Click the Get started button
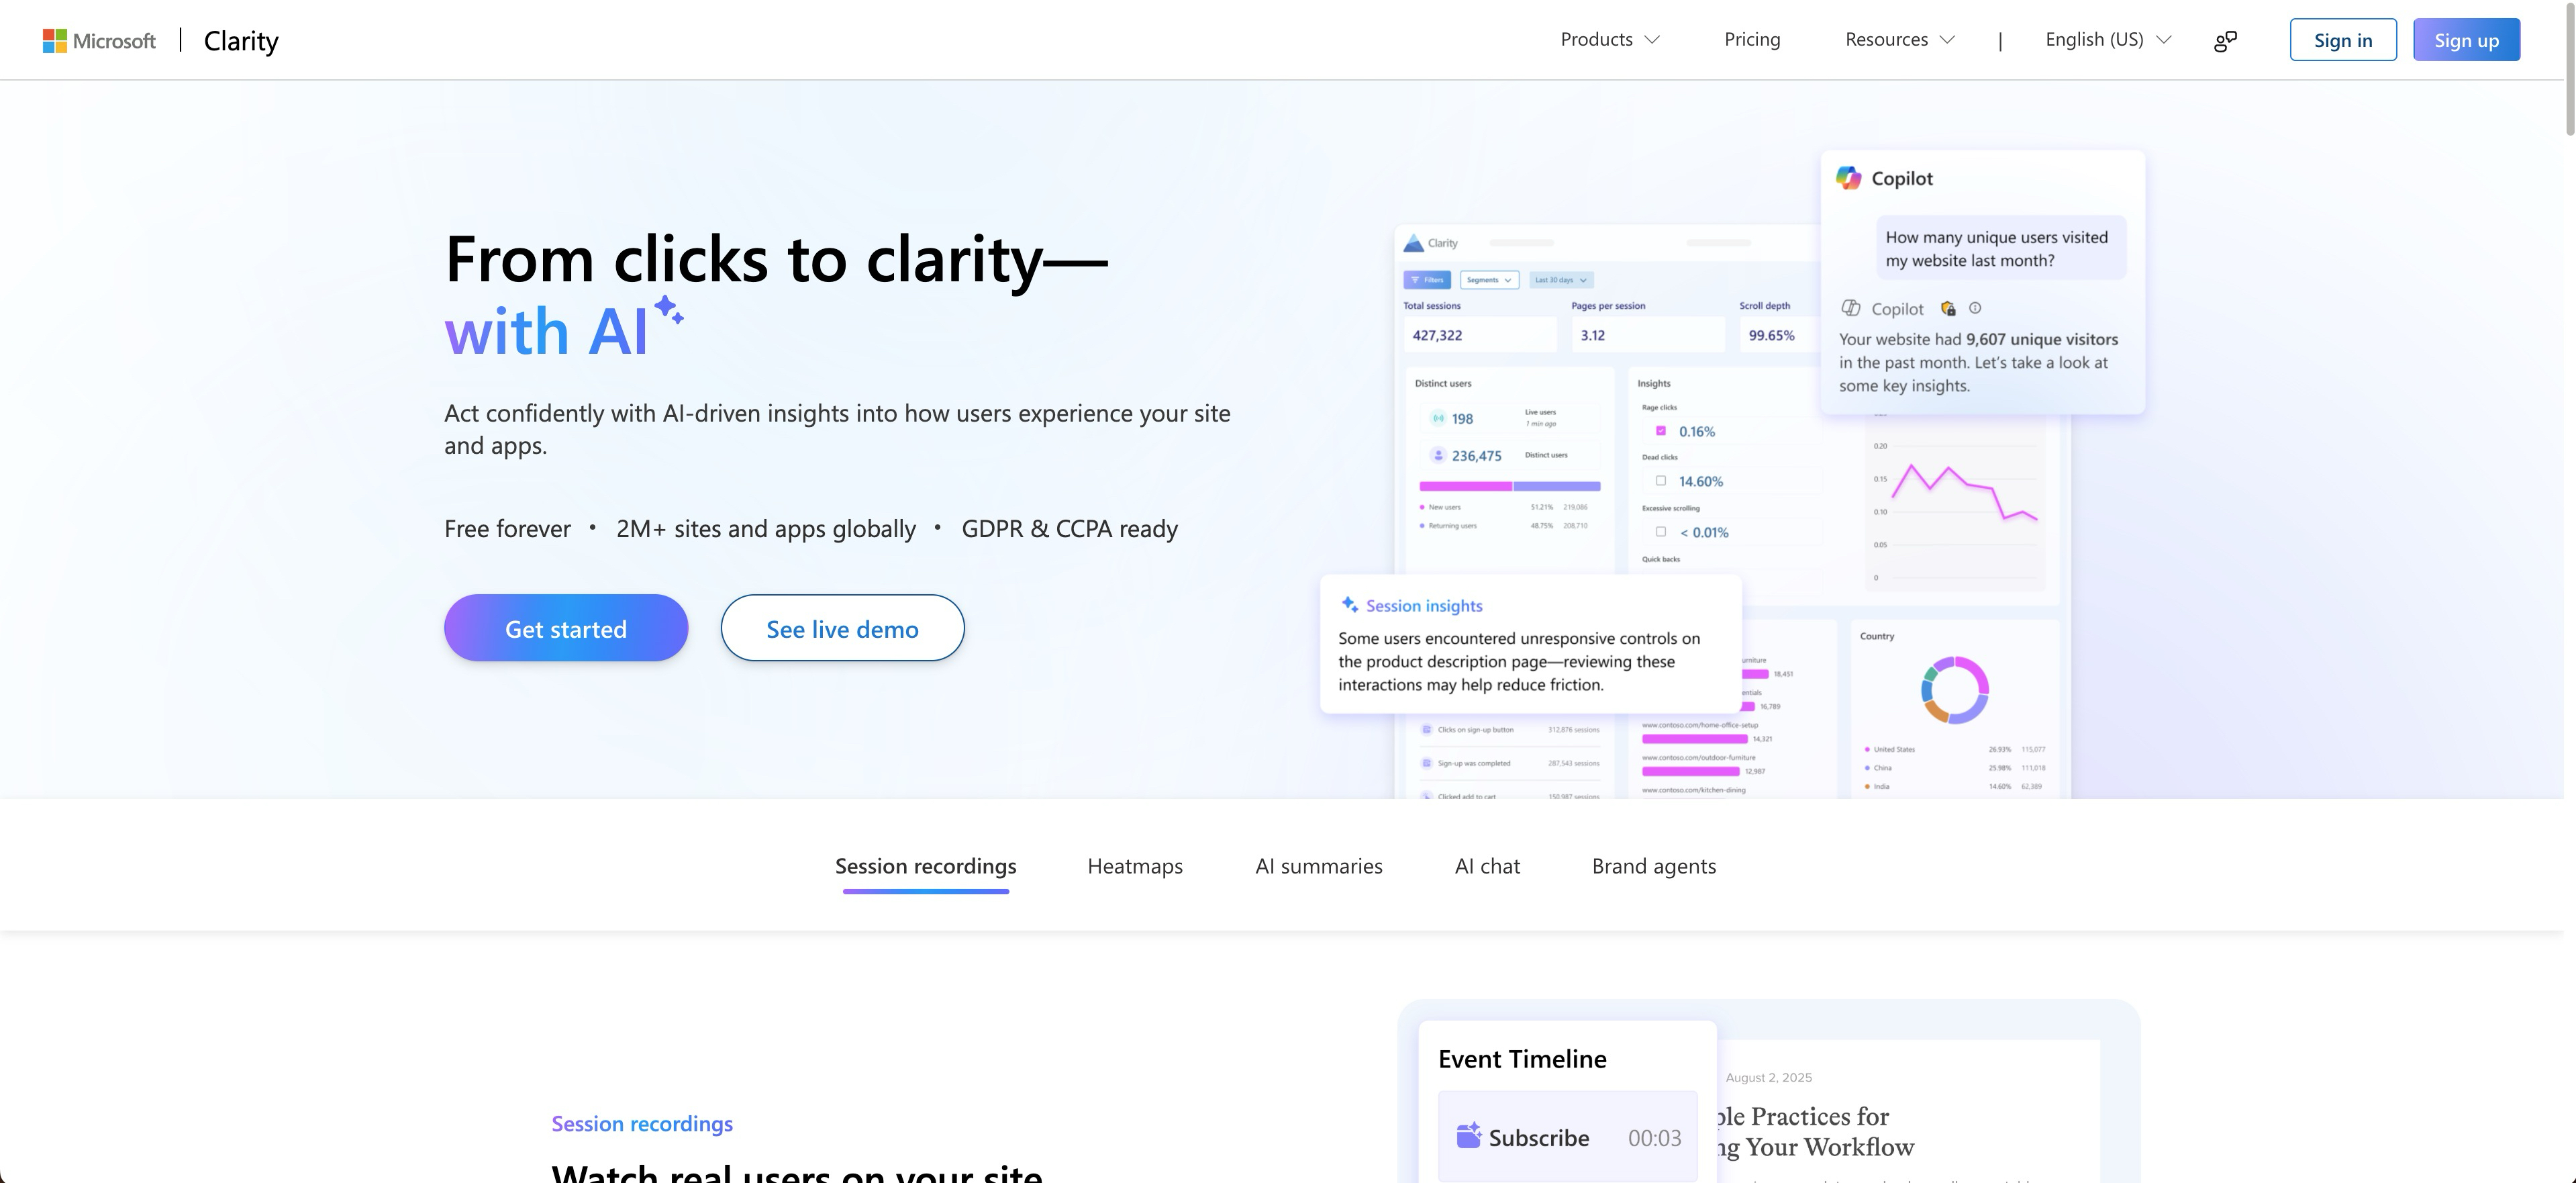This screenshot has width=2576, height=1183. [x=566, y=628]
